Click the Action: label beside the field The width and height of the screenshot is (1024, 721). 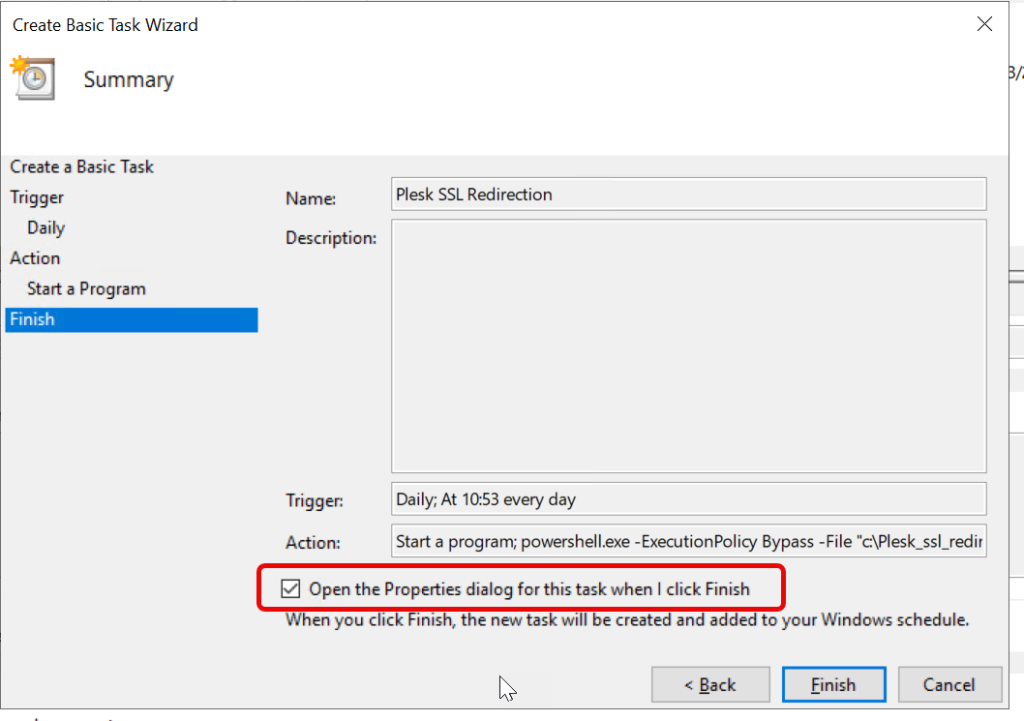(x=313, y=542)
